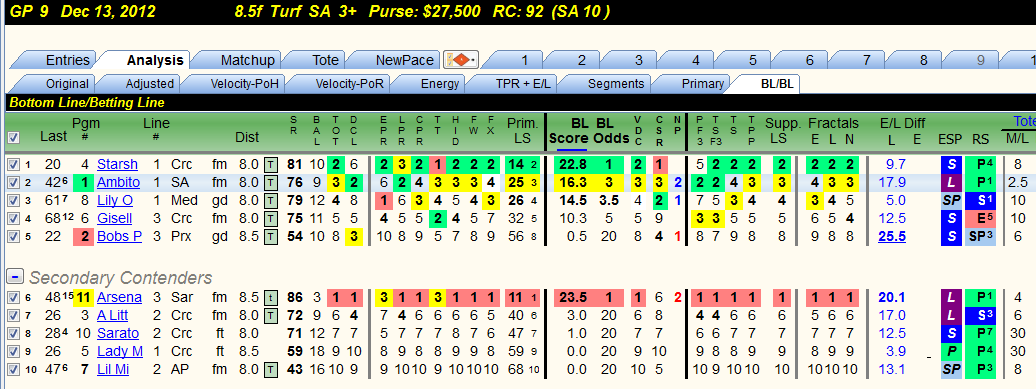Click the E/L Diff value 25.5 for Bobs P

point(893,236)
